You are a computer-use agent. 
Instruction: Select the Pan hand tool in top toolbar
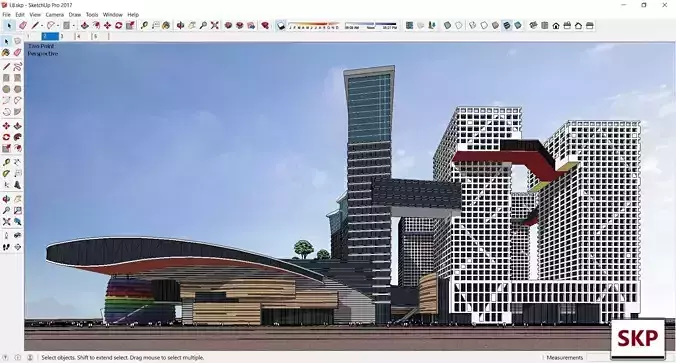pyautogui.click(x=192, y=25)
